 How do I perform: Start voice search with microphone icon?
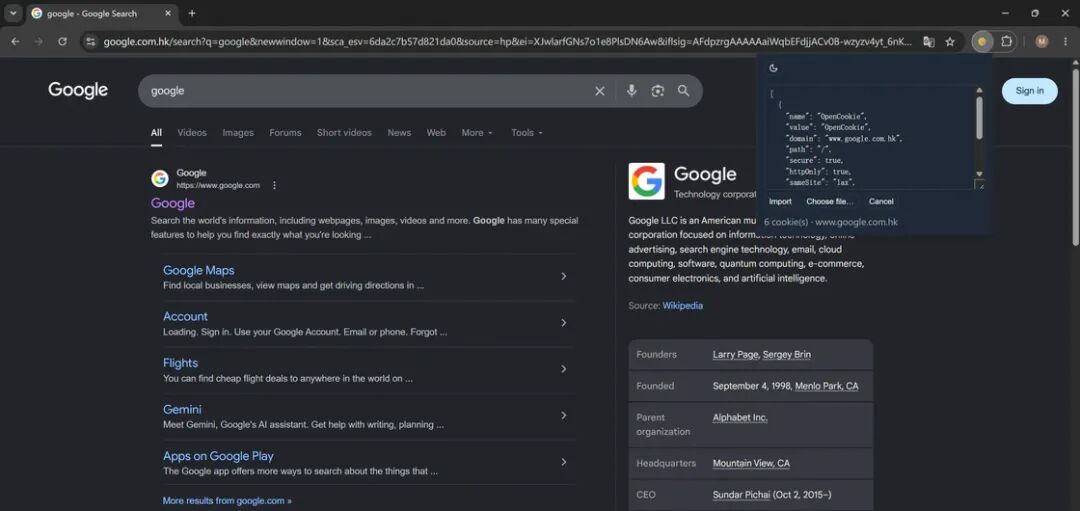click(x=631, y=91)
